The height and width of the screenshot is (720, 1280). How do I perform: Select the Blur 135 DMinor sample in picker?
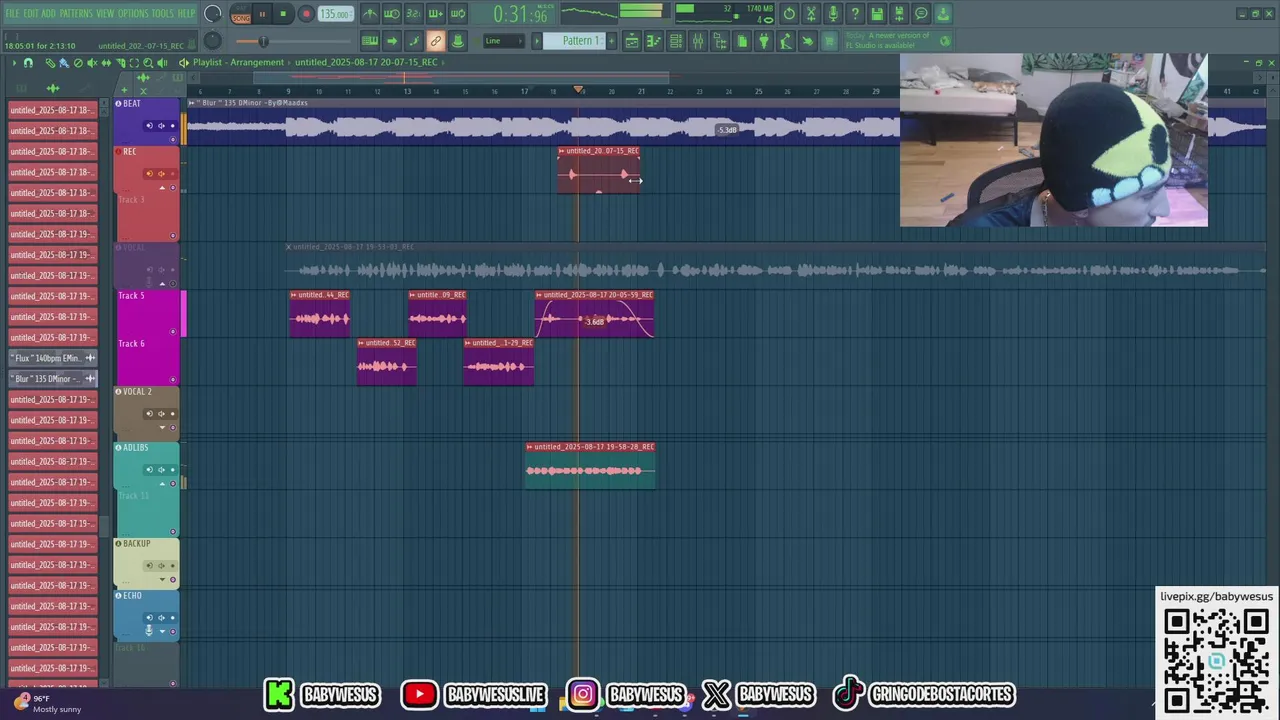click(53, 379)
